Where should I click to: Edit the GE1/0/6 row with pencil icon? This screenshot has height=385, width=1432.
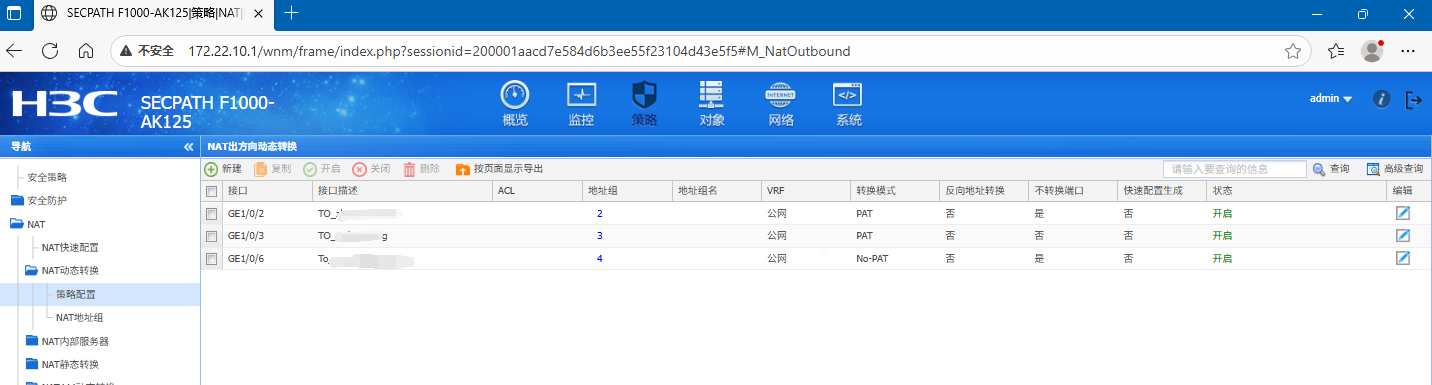(1403, 258)
